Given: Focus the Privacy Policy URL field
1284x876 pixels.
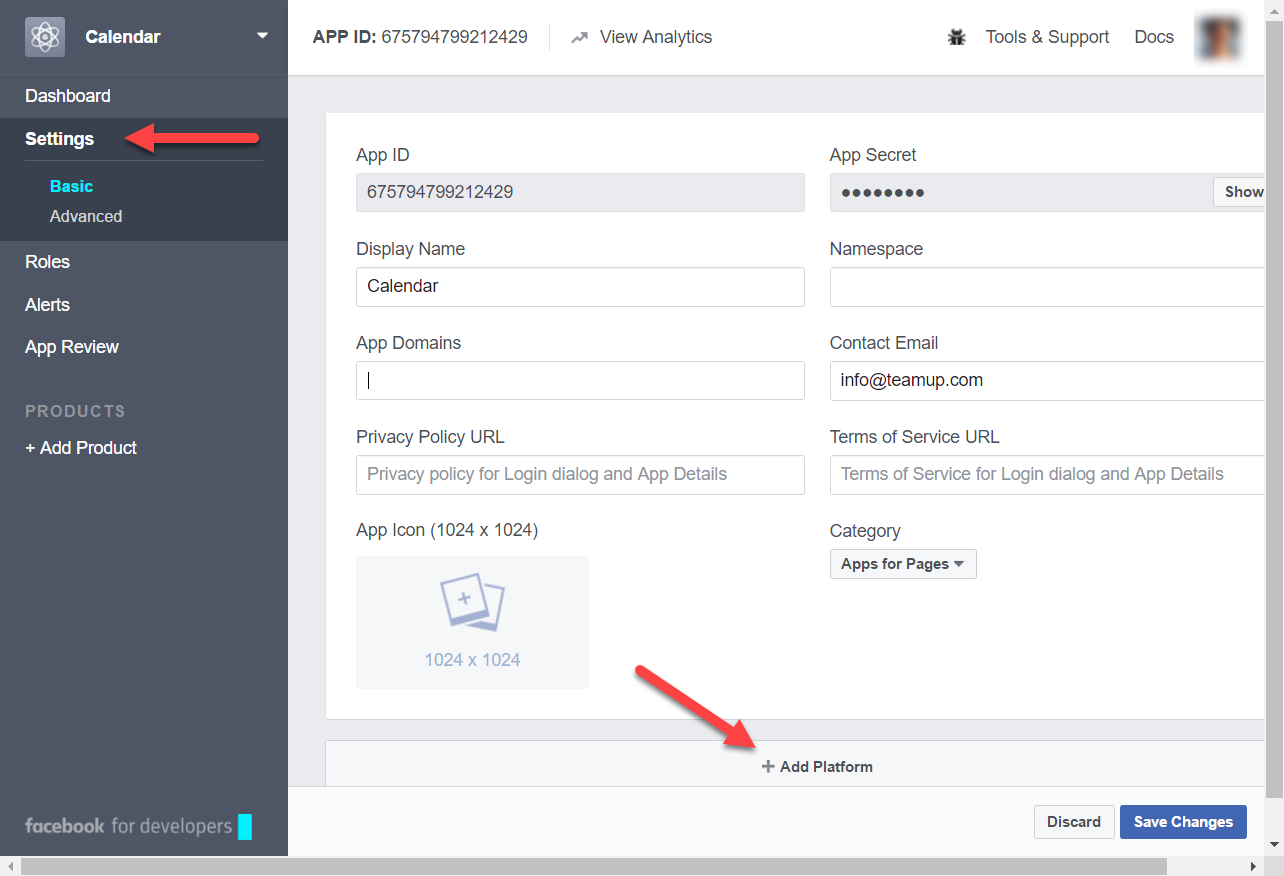Looking at the screenshot, I should pyautogui.click(x=580, y=474).
